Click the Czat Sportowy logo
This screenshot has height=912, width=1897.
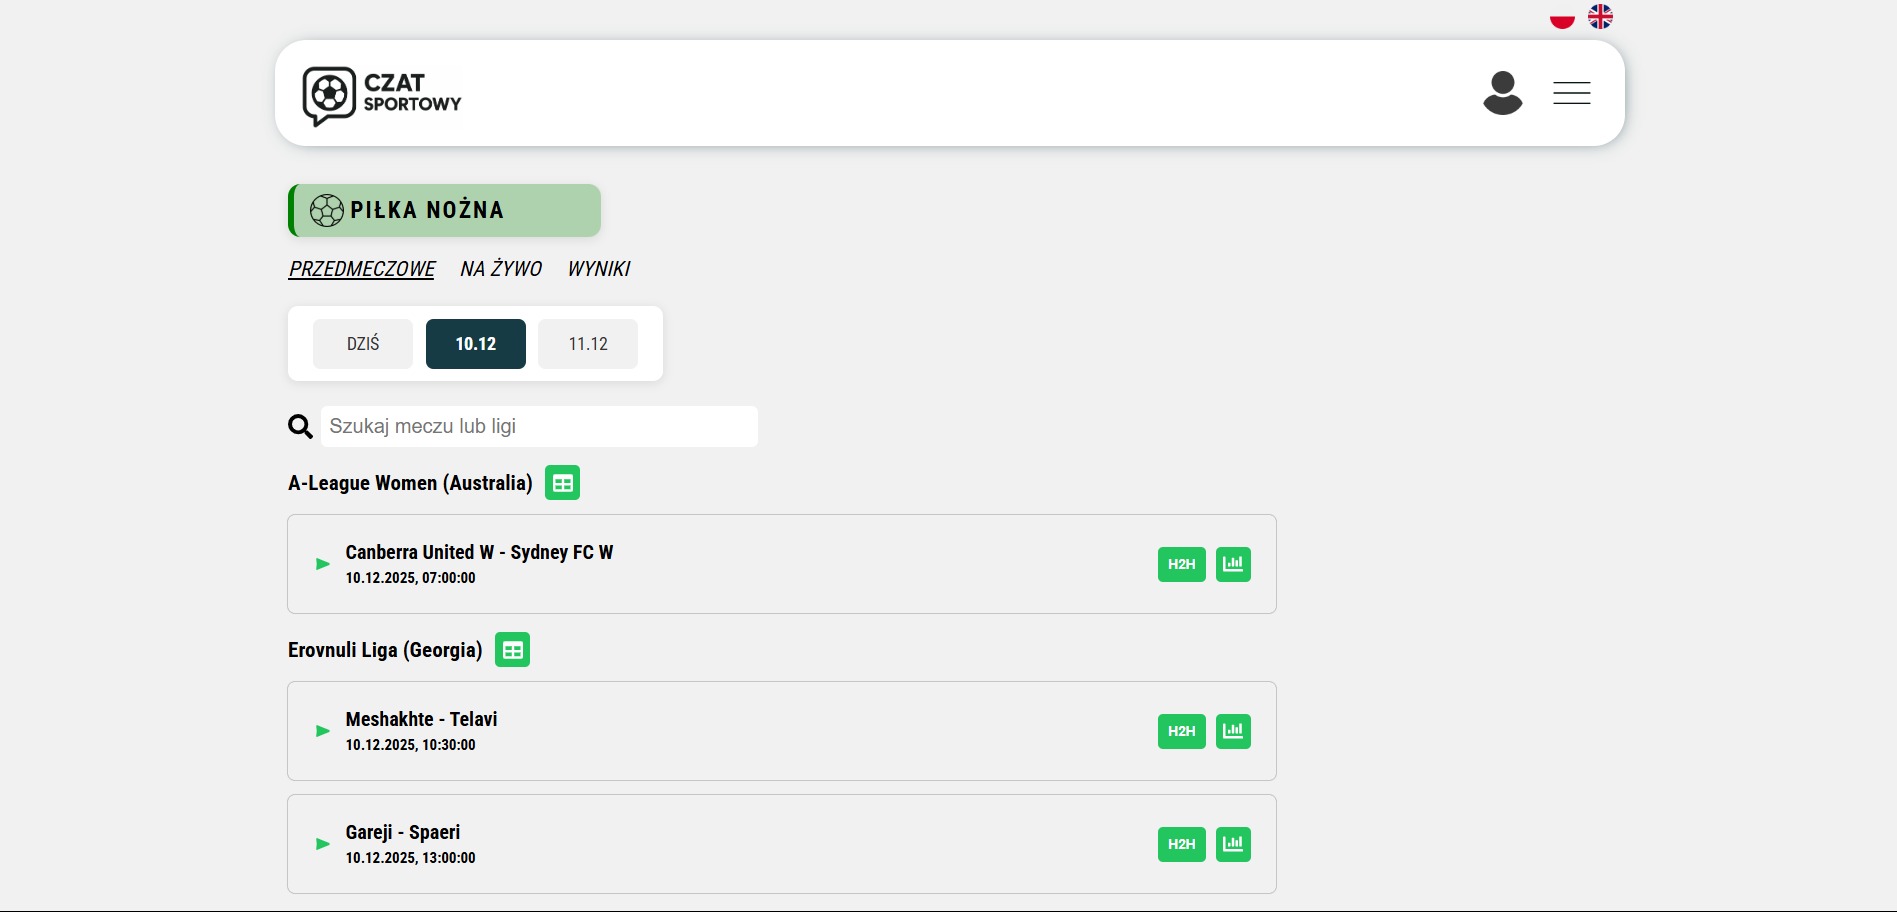coord(382,96)
